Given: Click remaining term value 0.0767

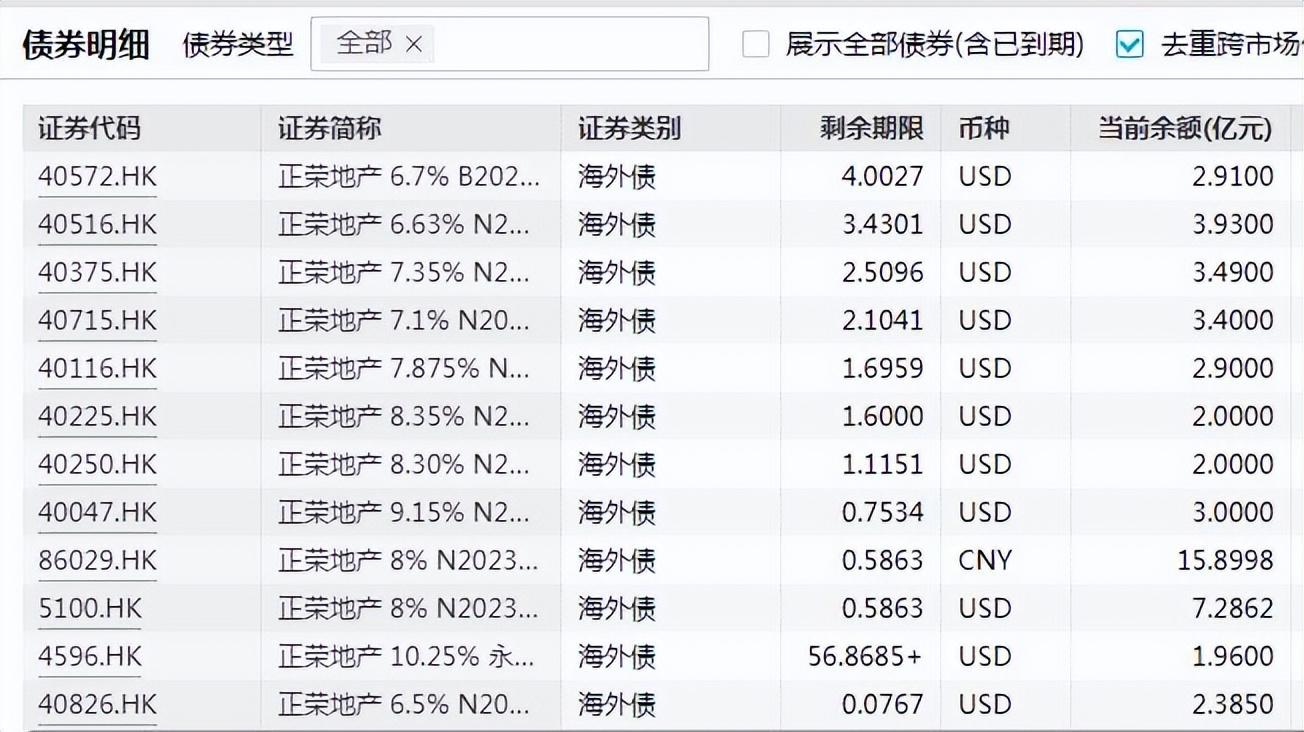Looking at the screenshot, I should click(x=883, y=705).
